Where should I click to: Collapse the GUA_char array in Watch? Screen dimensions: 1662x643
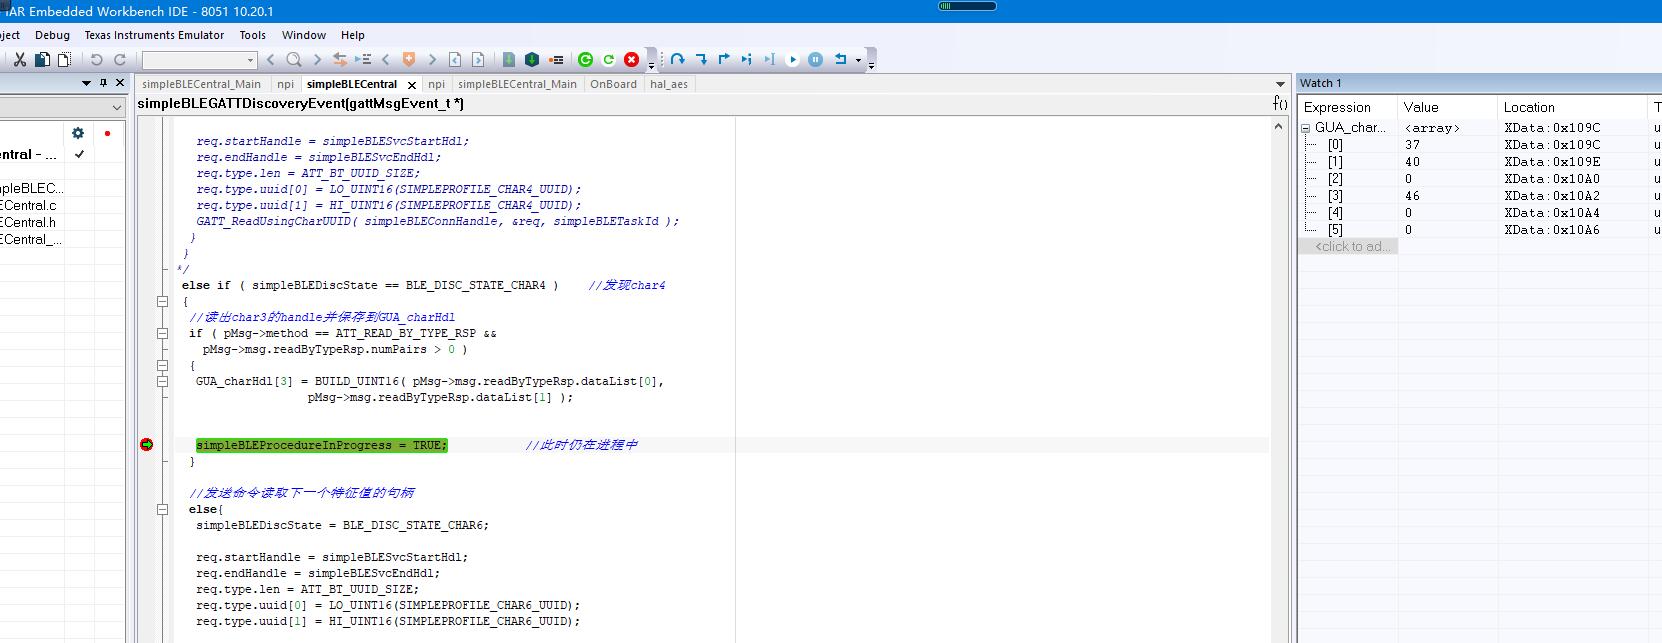point(1305,128)
